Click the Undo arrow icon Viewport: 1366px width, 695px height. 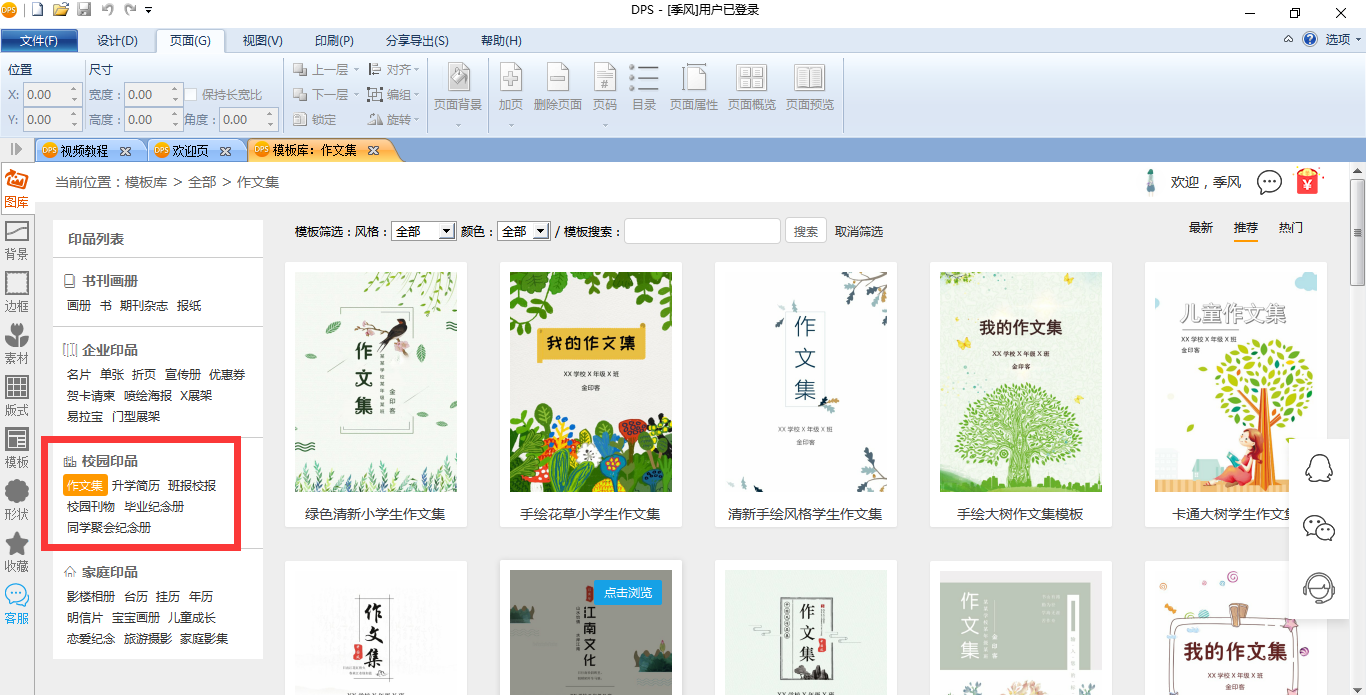(107, 10)
